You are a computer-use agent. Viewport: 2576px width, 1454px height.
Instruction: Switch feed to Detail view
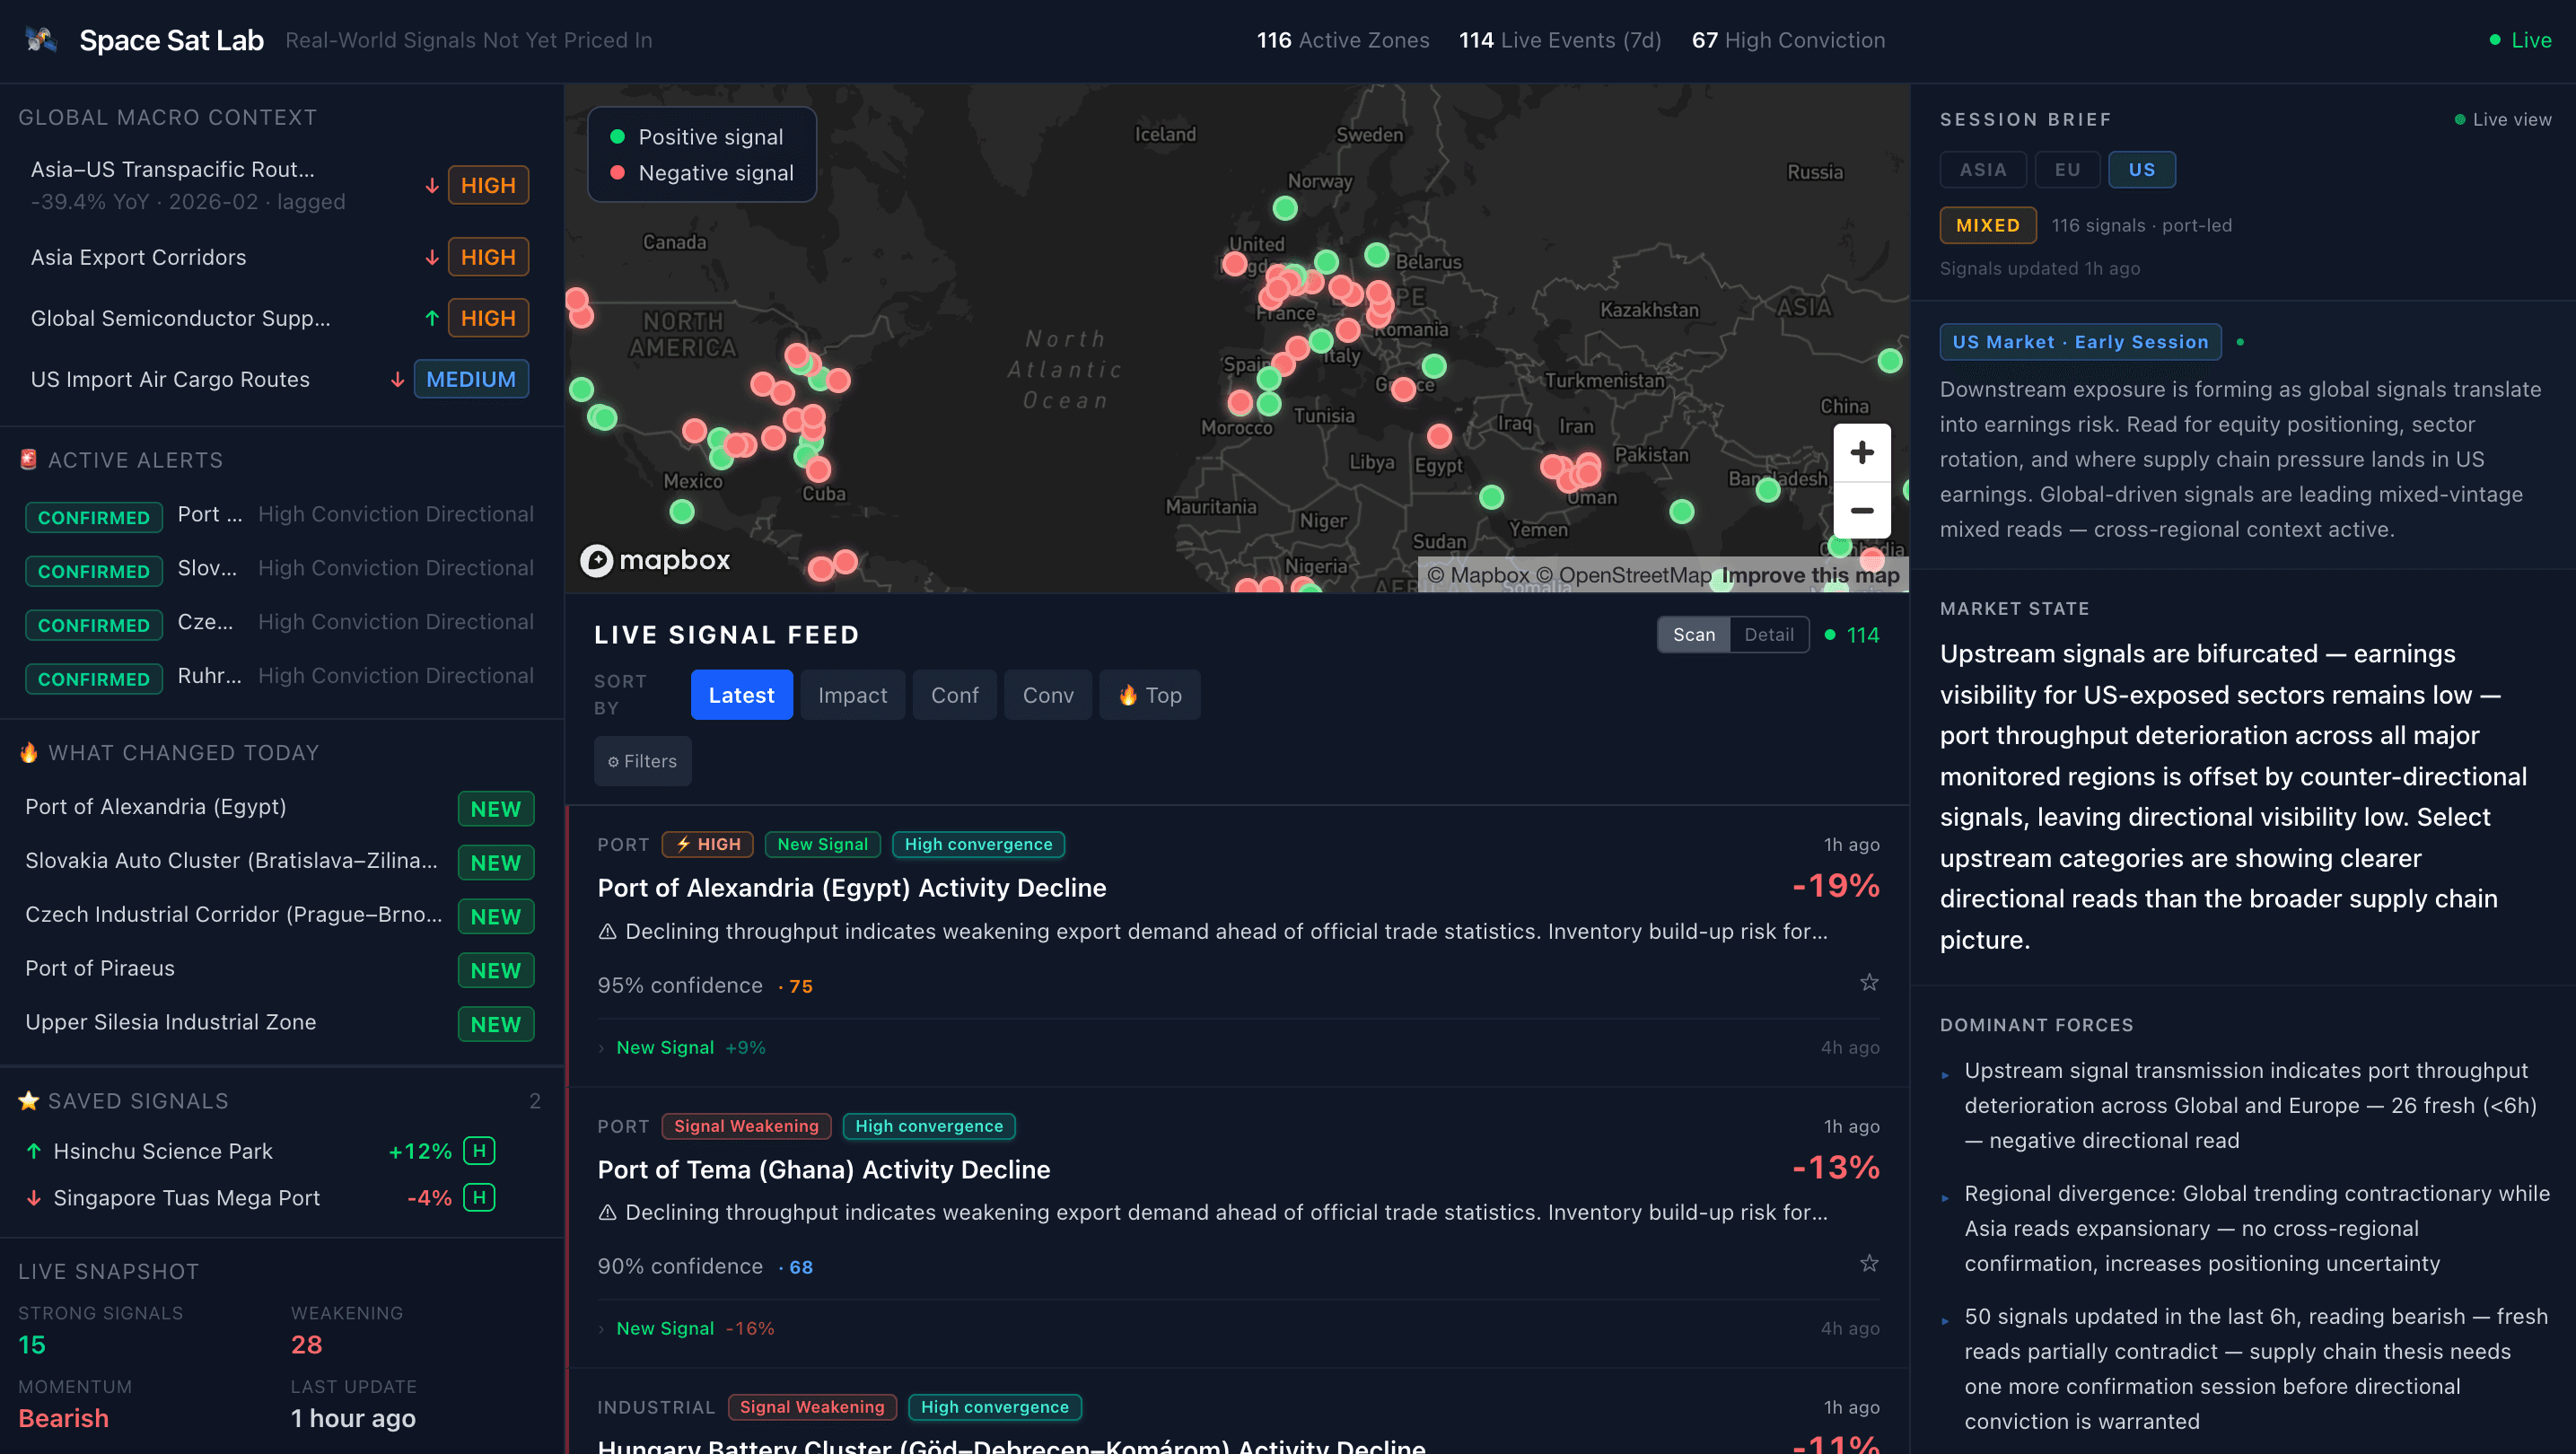[1768, 635]
